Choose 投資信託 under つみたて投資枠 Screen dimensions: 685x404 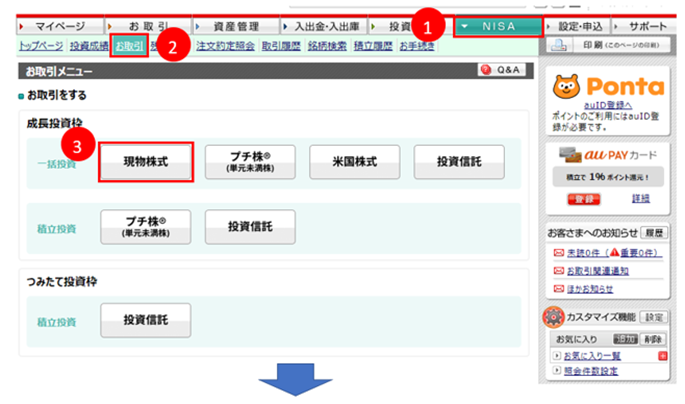click(x=146, y=320)
